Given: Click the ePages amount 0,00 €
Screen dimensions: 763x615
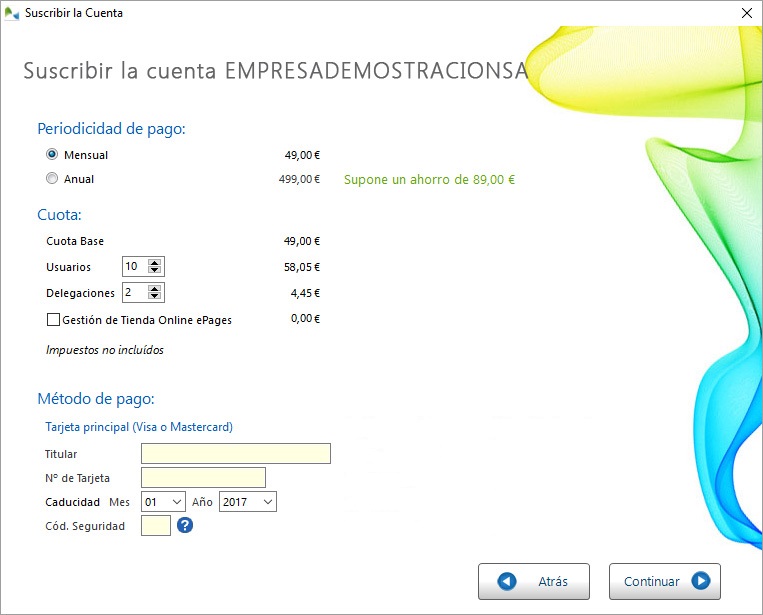Looking at the screenshot, I should click(305, 318).
